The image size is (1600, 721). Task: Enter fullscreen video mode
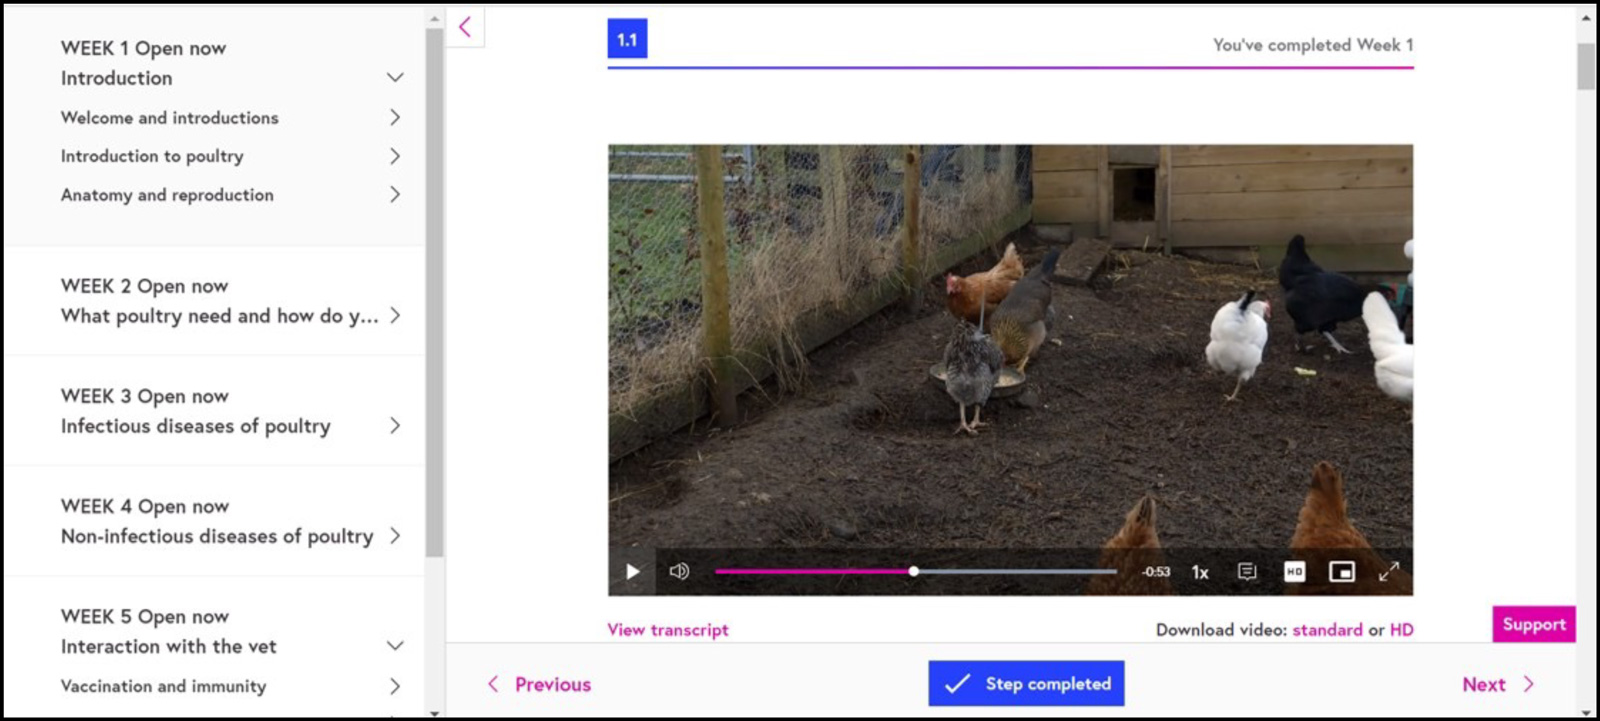tap(1389, 572)
